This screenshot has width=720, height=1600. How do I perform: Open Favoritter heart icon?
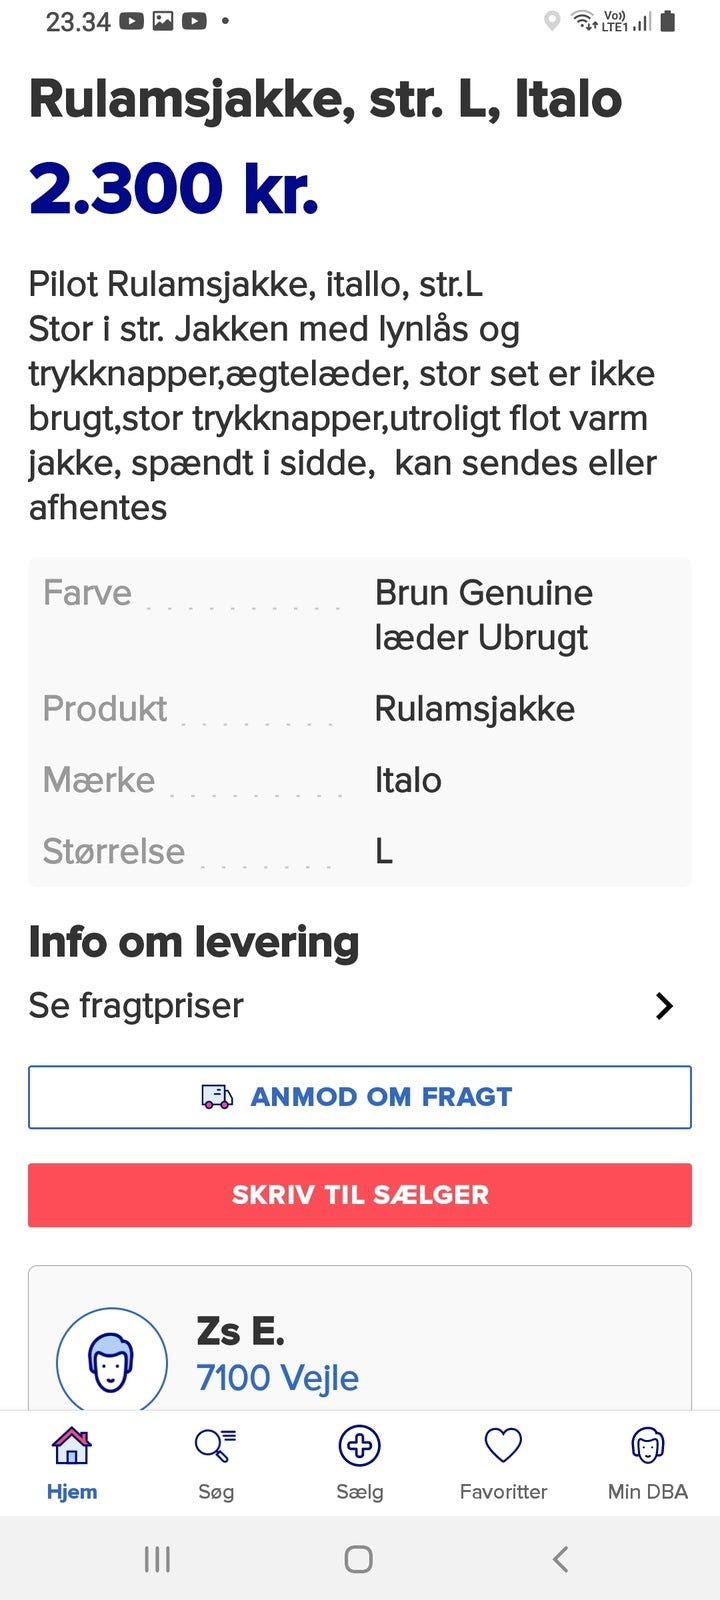tap(503, 1446)
